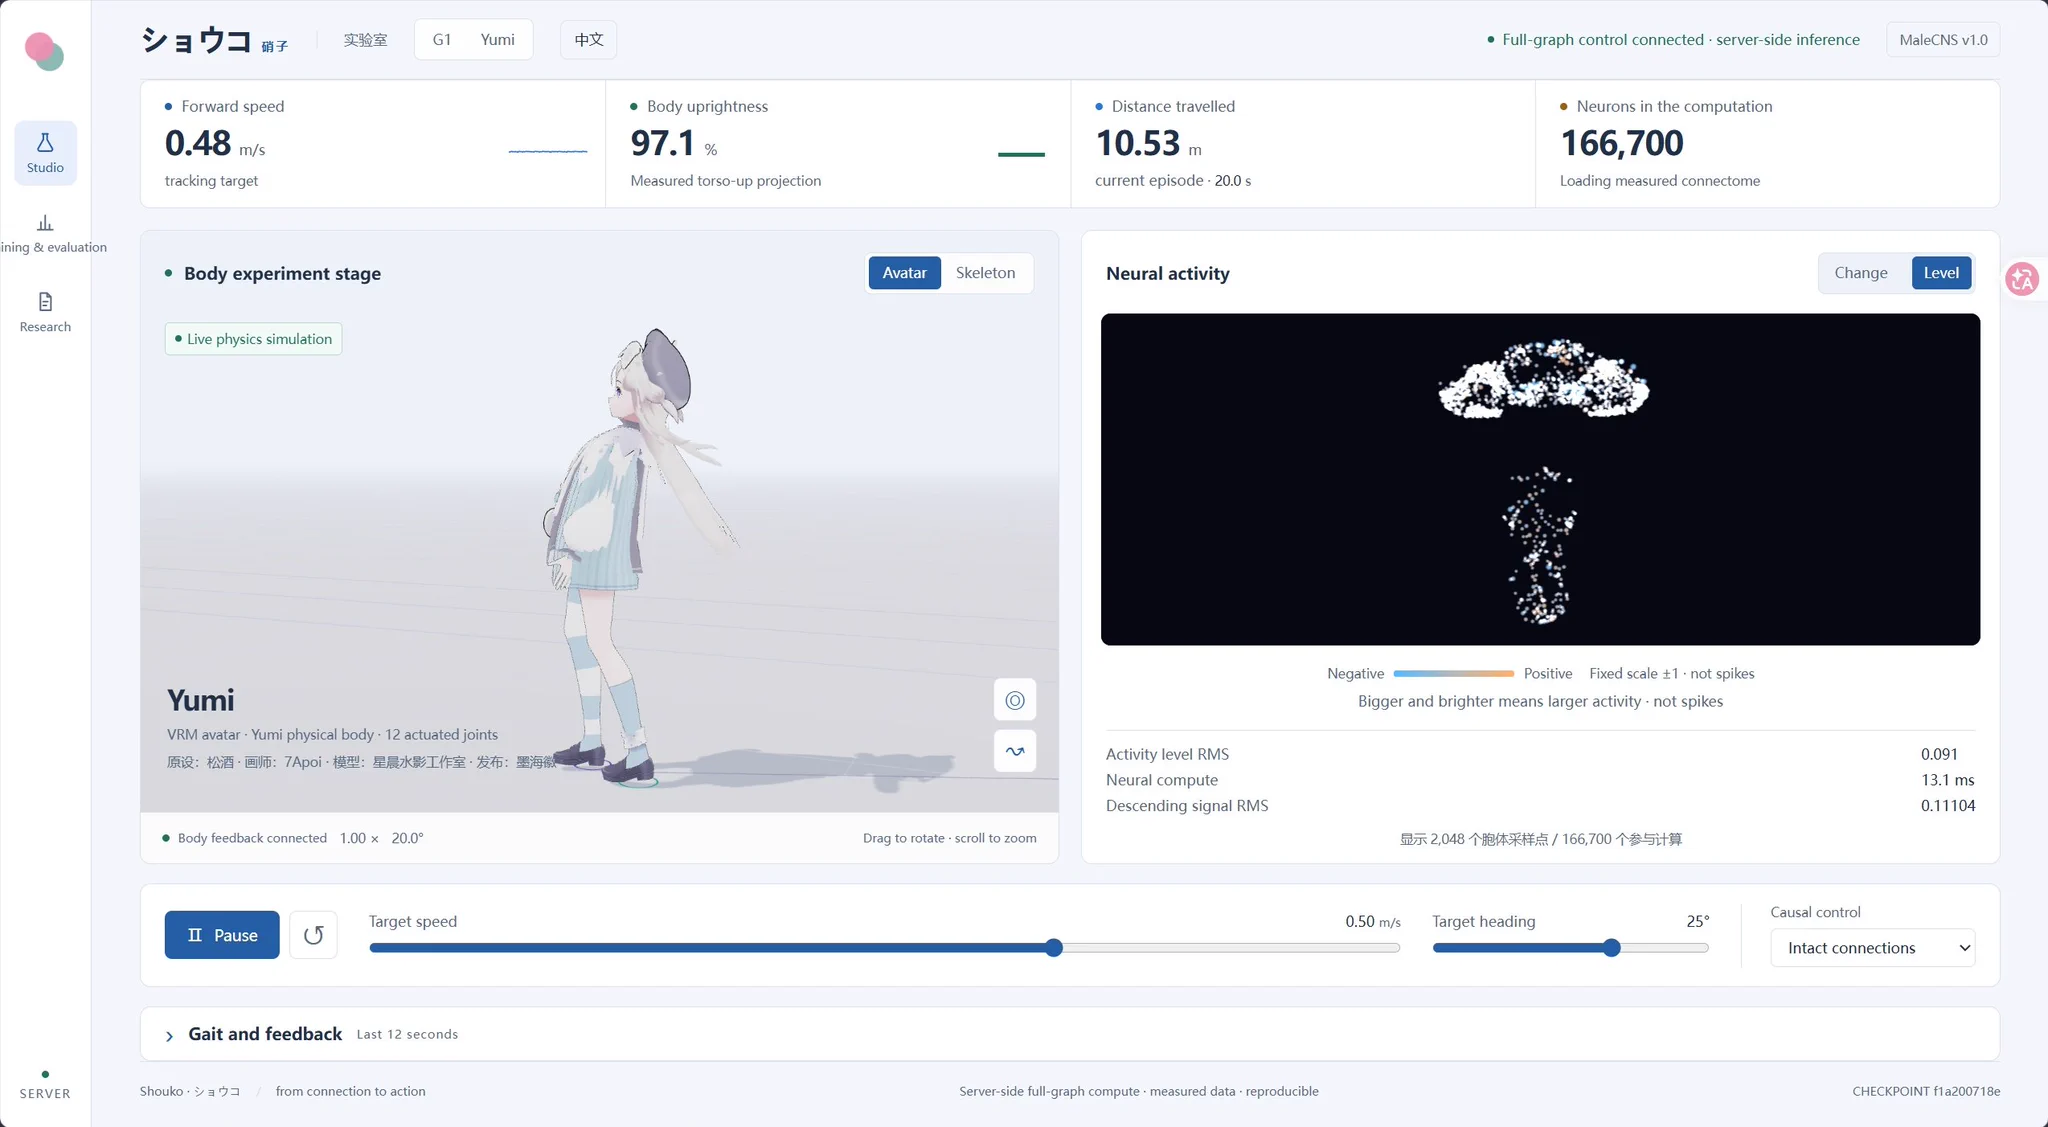Click CHECKPOINT f1a200718e footer text

coord(1926,1091)
